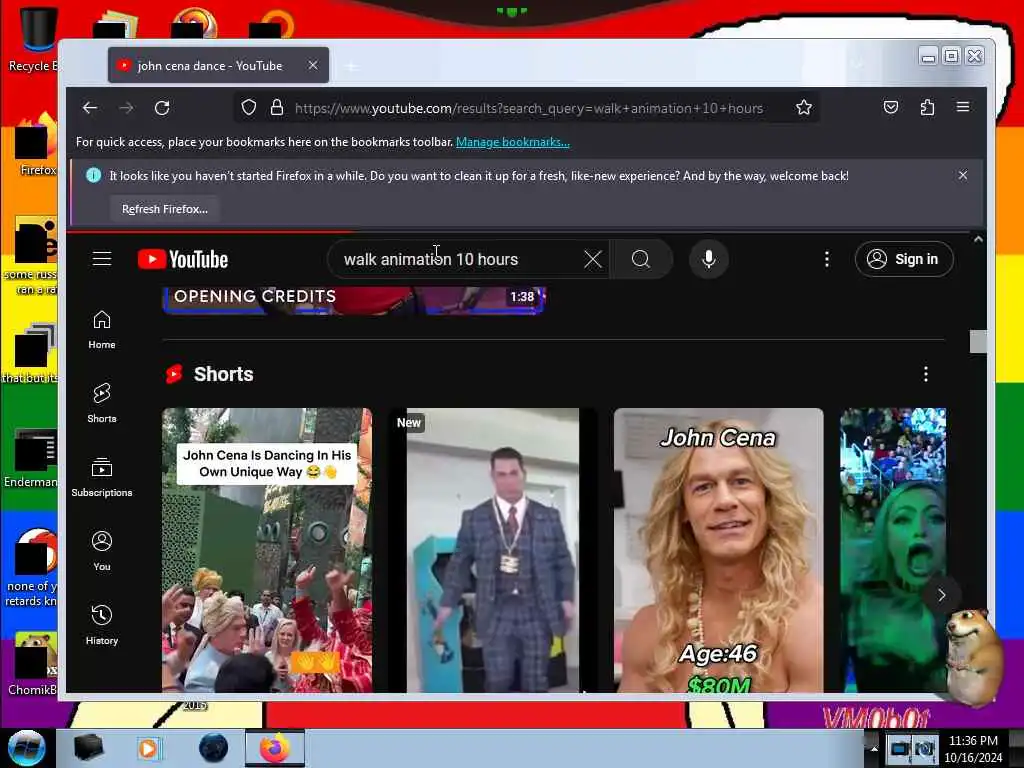Bookmark this page with the star icon
1024x768 pixels.
coord(804,108)
